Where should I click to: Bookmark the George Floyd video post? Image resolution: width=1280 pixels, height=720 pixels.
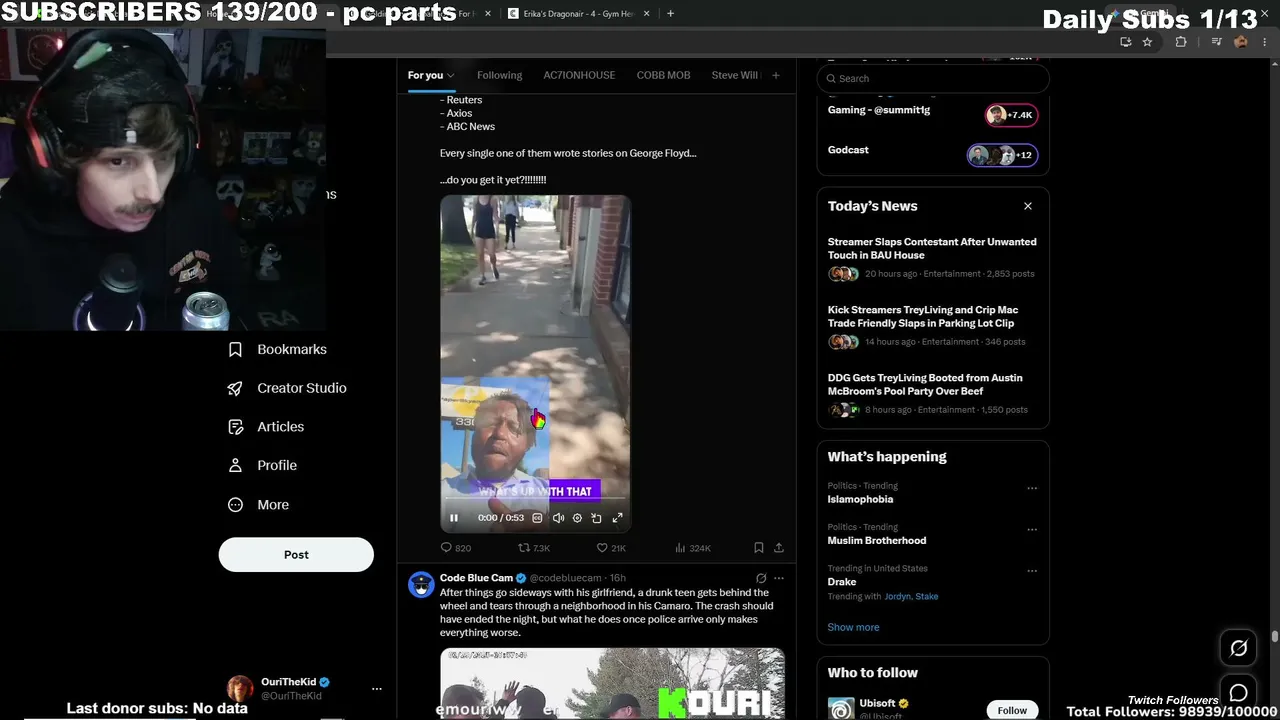[x=759, y=548]
